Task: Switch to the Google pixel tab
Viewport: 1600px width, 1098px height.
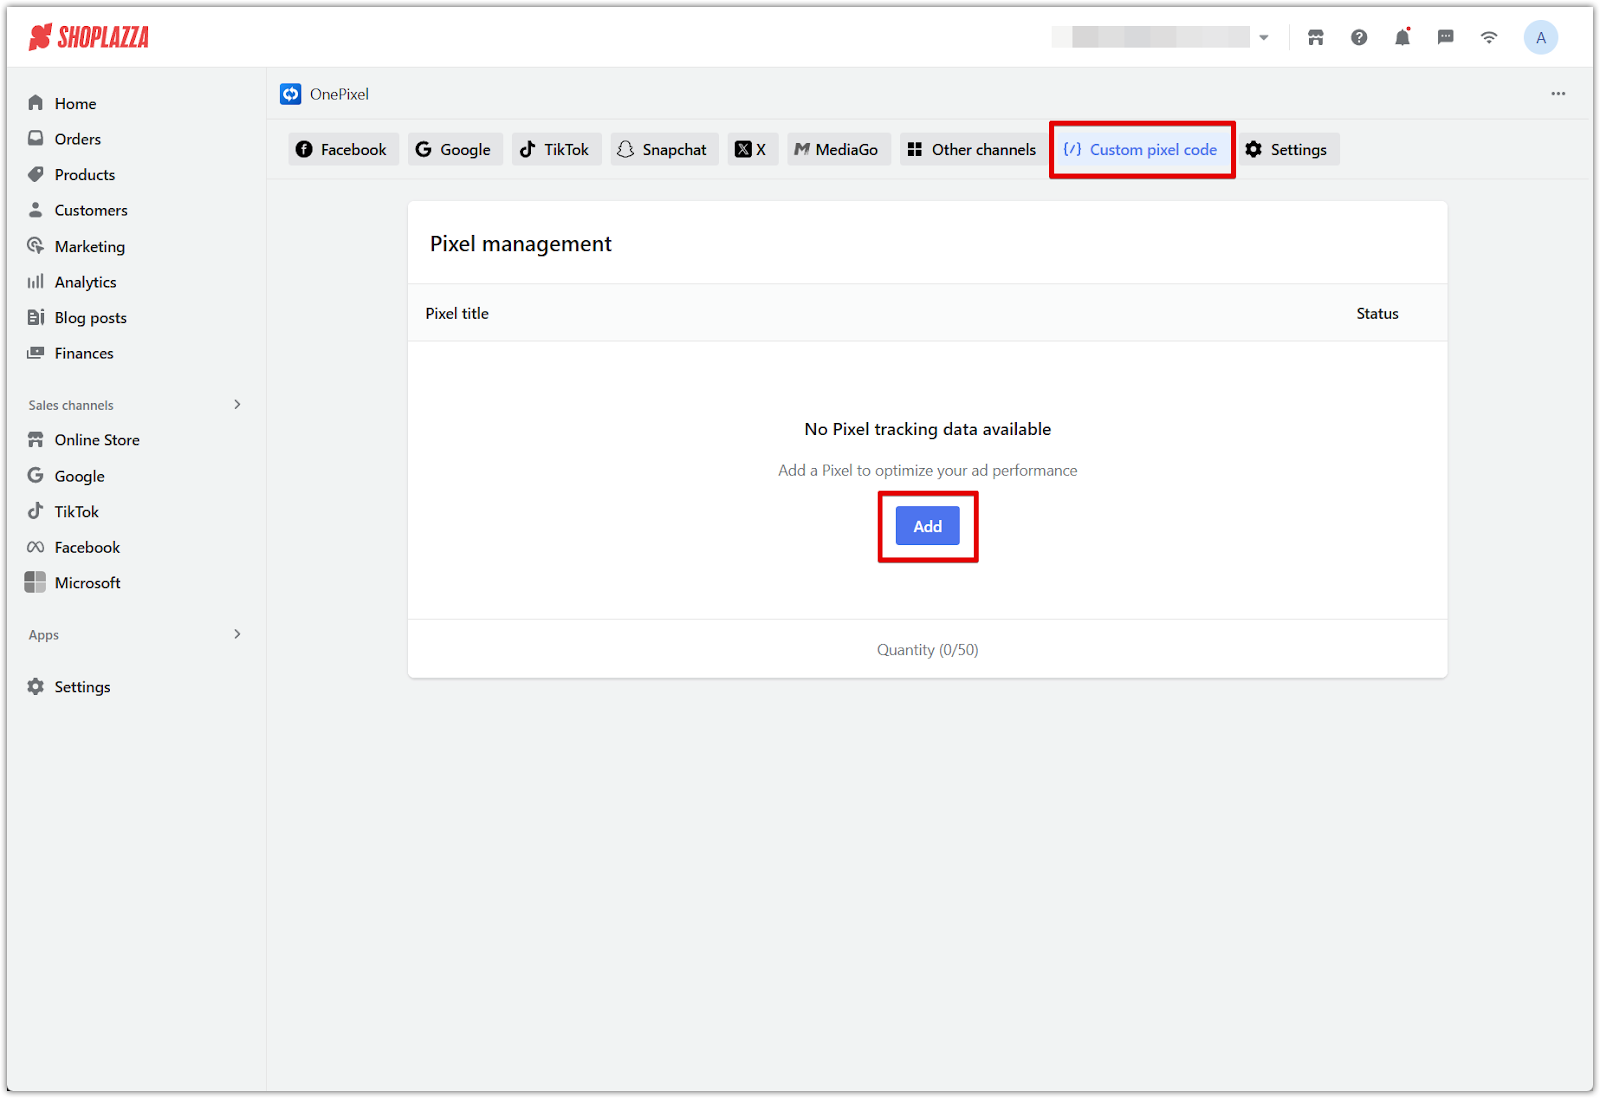Action: (455, 149)
